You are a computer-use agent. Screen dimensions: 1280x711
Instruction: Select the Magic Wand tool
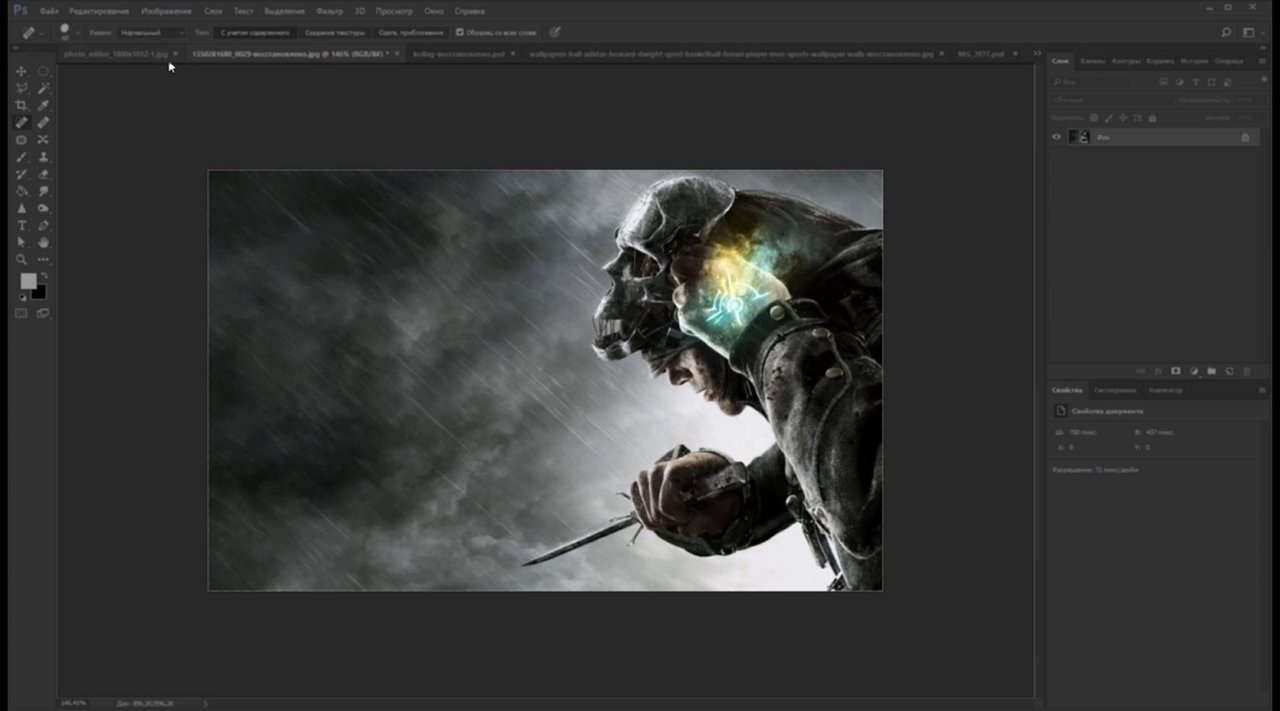click(43, 88)
